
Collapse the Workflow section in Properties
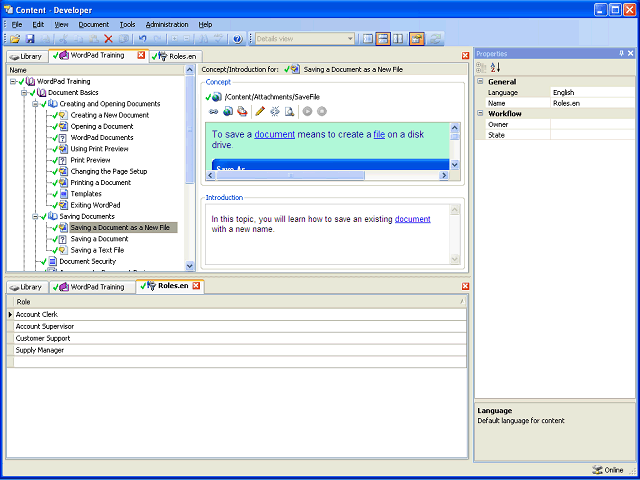tap(480, 113)
